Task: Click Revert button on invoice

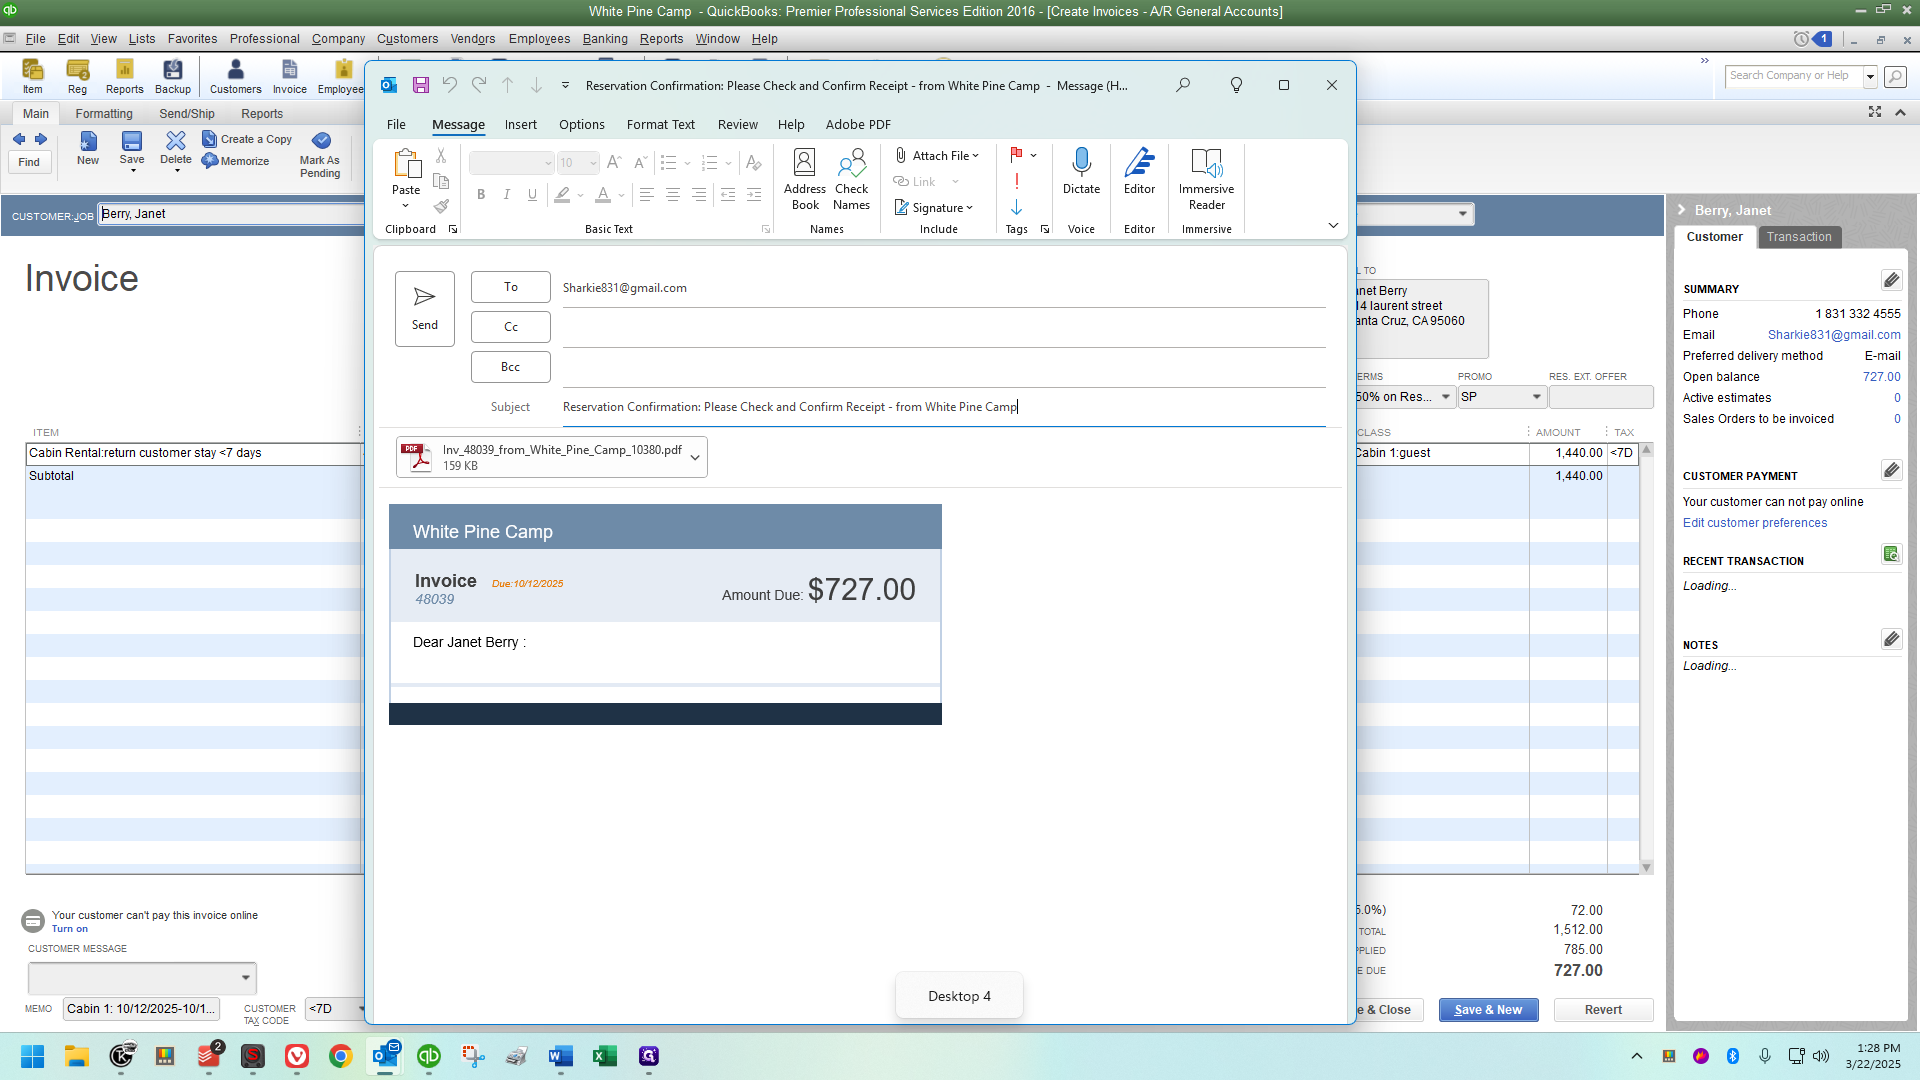Action: tap(1603, 1010)
